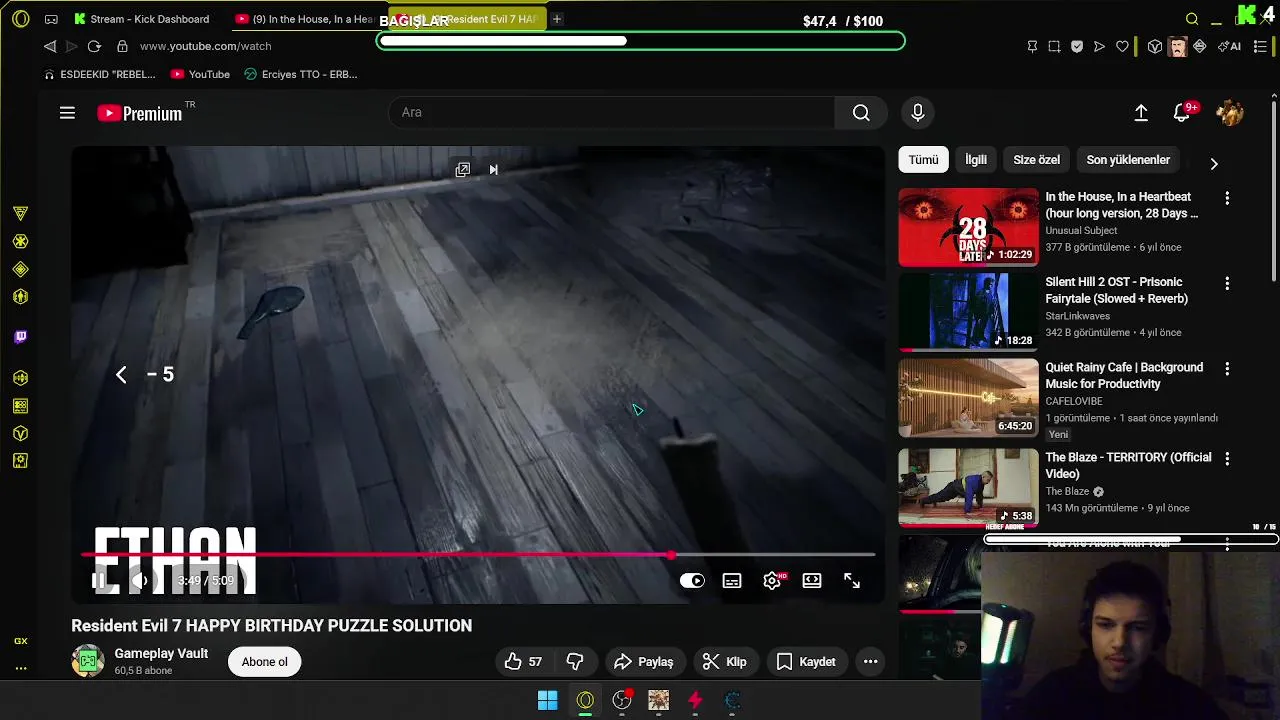Open the player settings gear
This screenshot has height=720, width=1280.
pos(772,581)
